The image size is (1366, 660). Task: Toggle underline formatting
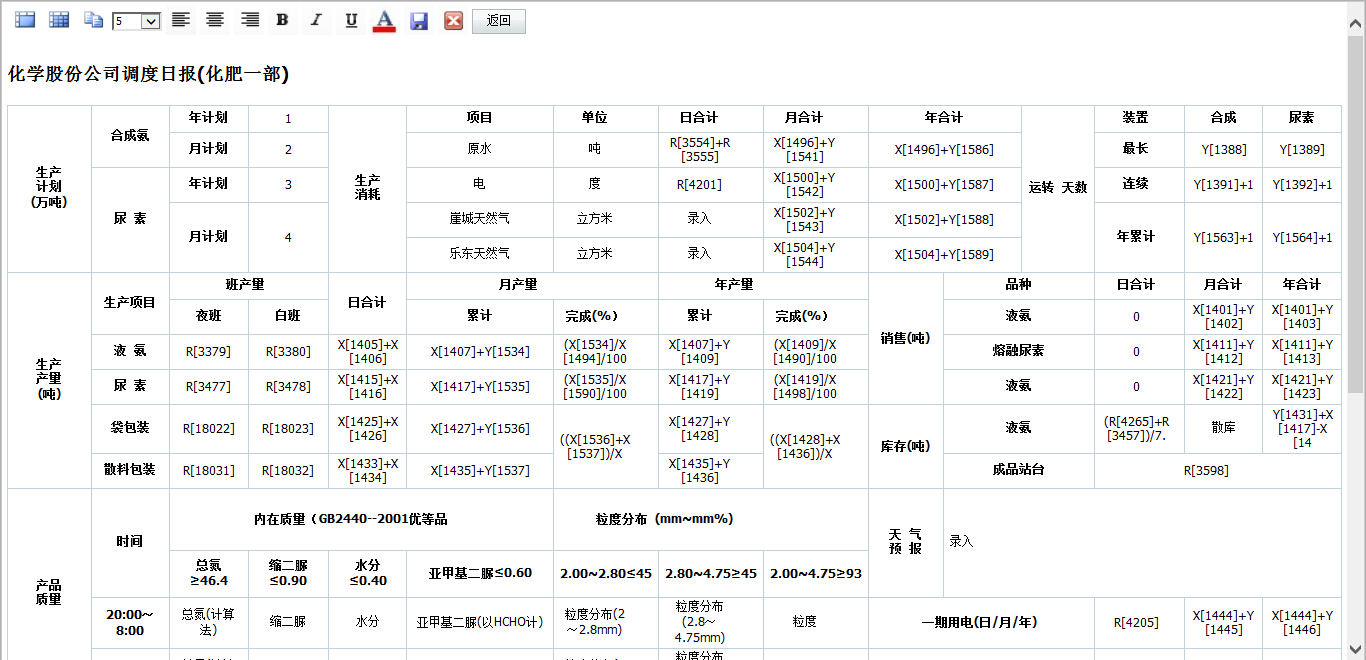(351, 20)
